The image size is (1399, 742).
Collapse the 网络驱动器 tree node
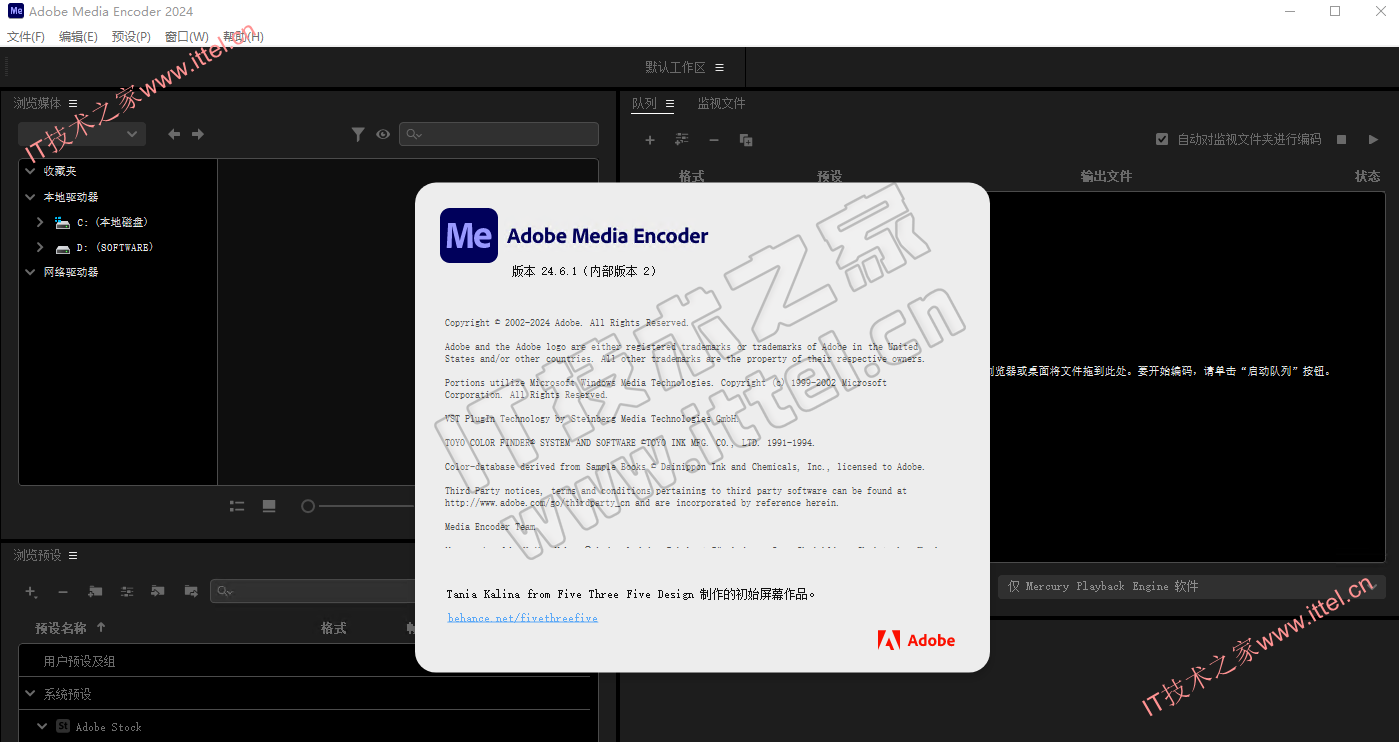(x=30, y=272)
